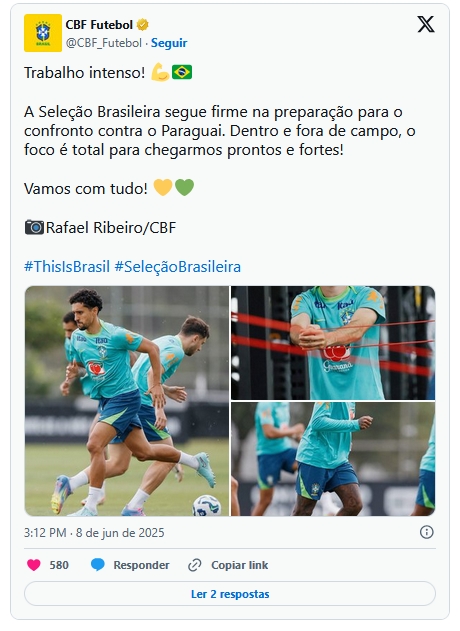Open the #ThisIsBrasil hashtag
The width and height of the screenshot is (460, 631).
coord(67,266)
